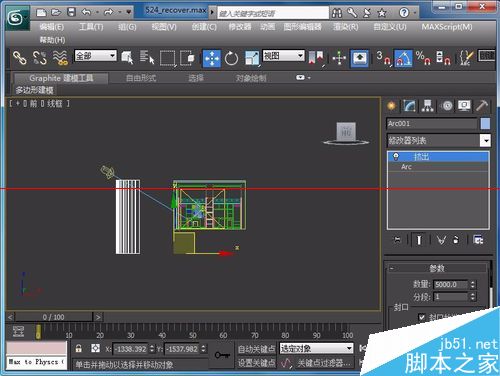Switch to the 自由形式 ribbon tab
Screen dimensions: 500x376
[141, 78]
